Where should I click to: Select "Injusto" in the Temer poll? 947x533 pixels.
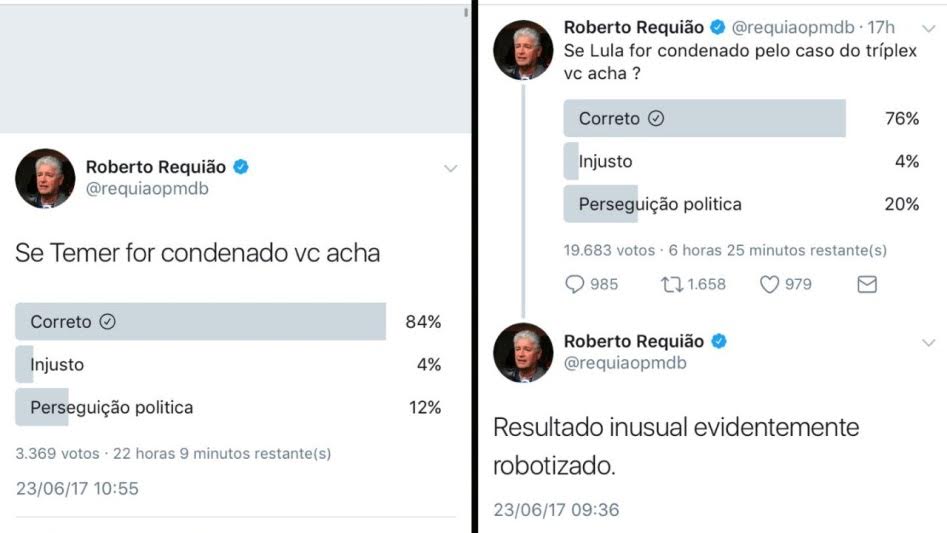pyautogui.click(x=57, y=365)
